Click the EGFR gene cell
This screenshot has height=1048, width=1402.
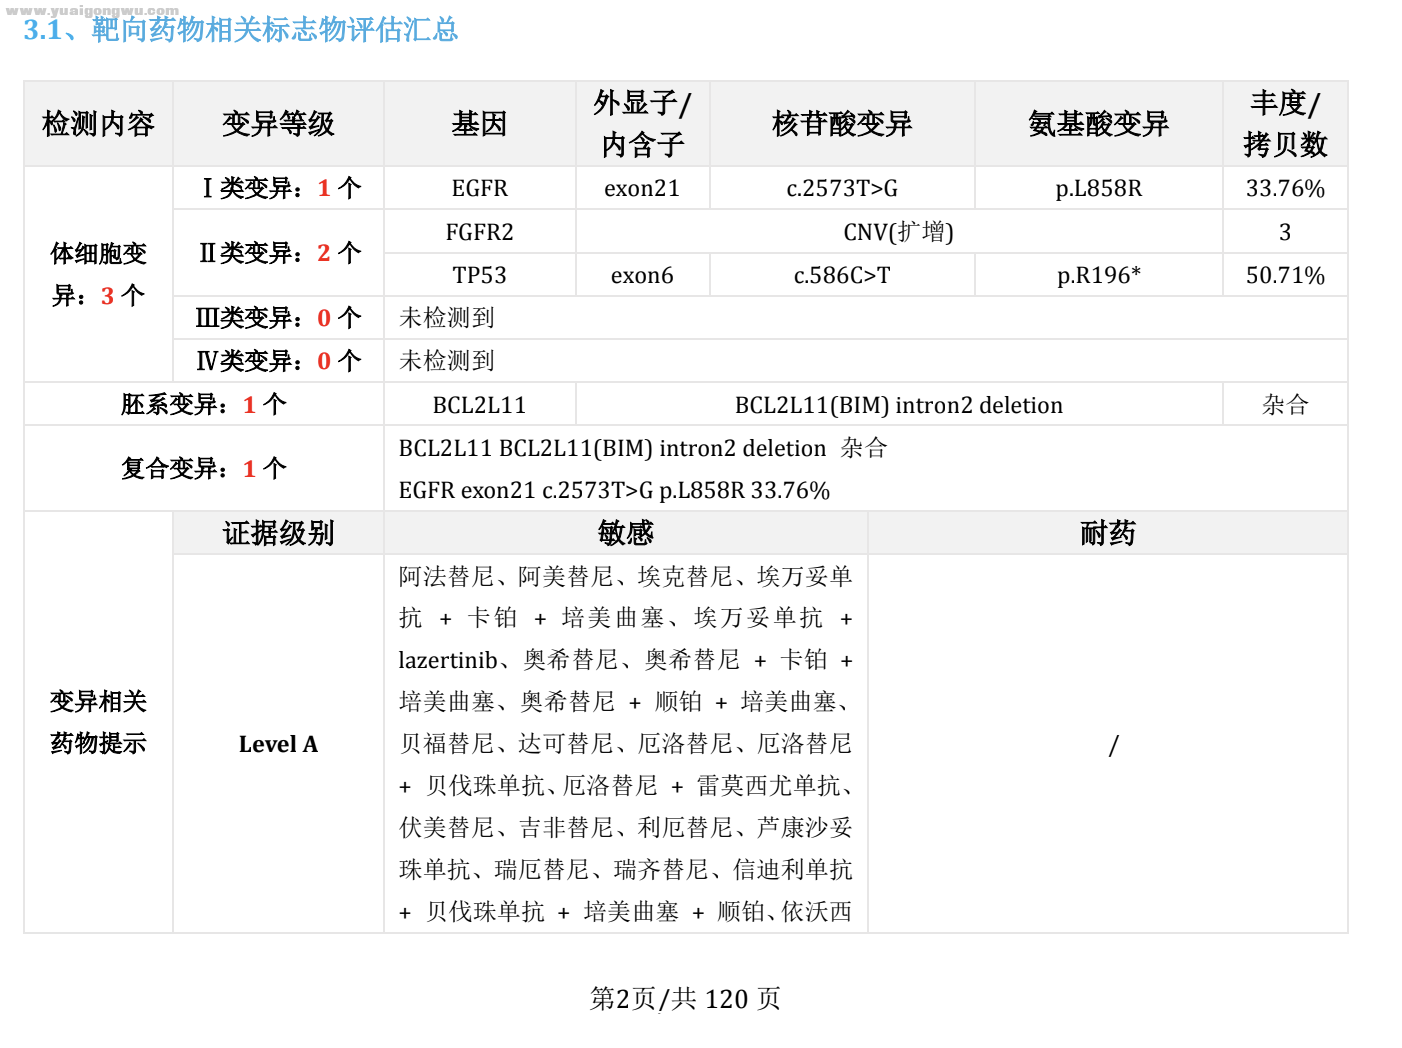(478, 188)
